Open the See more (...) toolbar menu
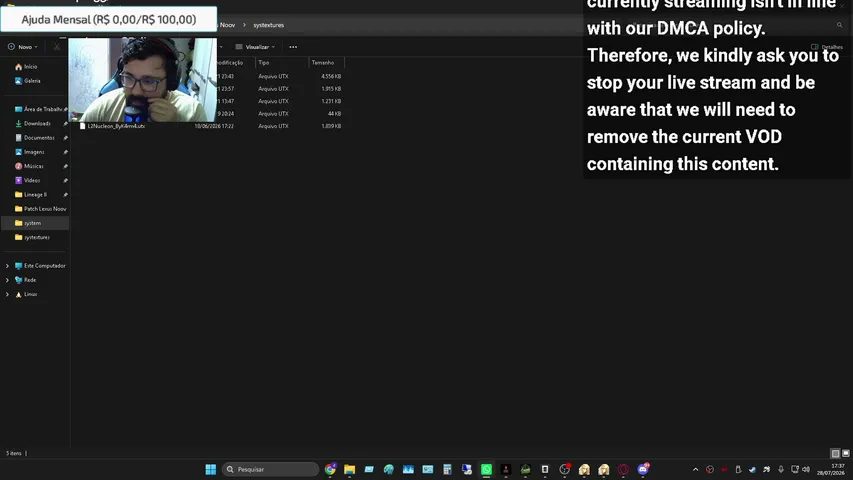The image size is (853, 480). 293,47
